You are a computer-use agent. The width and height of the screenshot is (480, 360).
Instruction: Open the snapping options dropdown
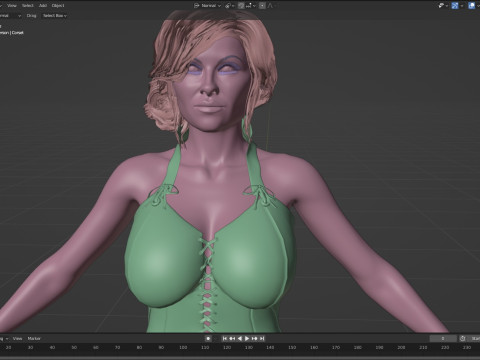pos(252,6)
